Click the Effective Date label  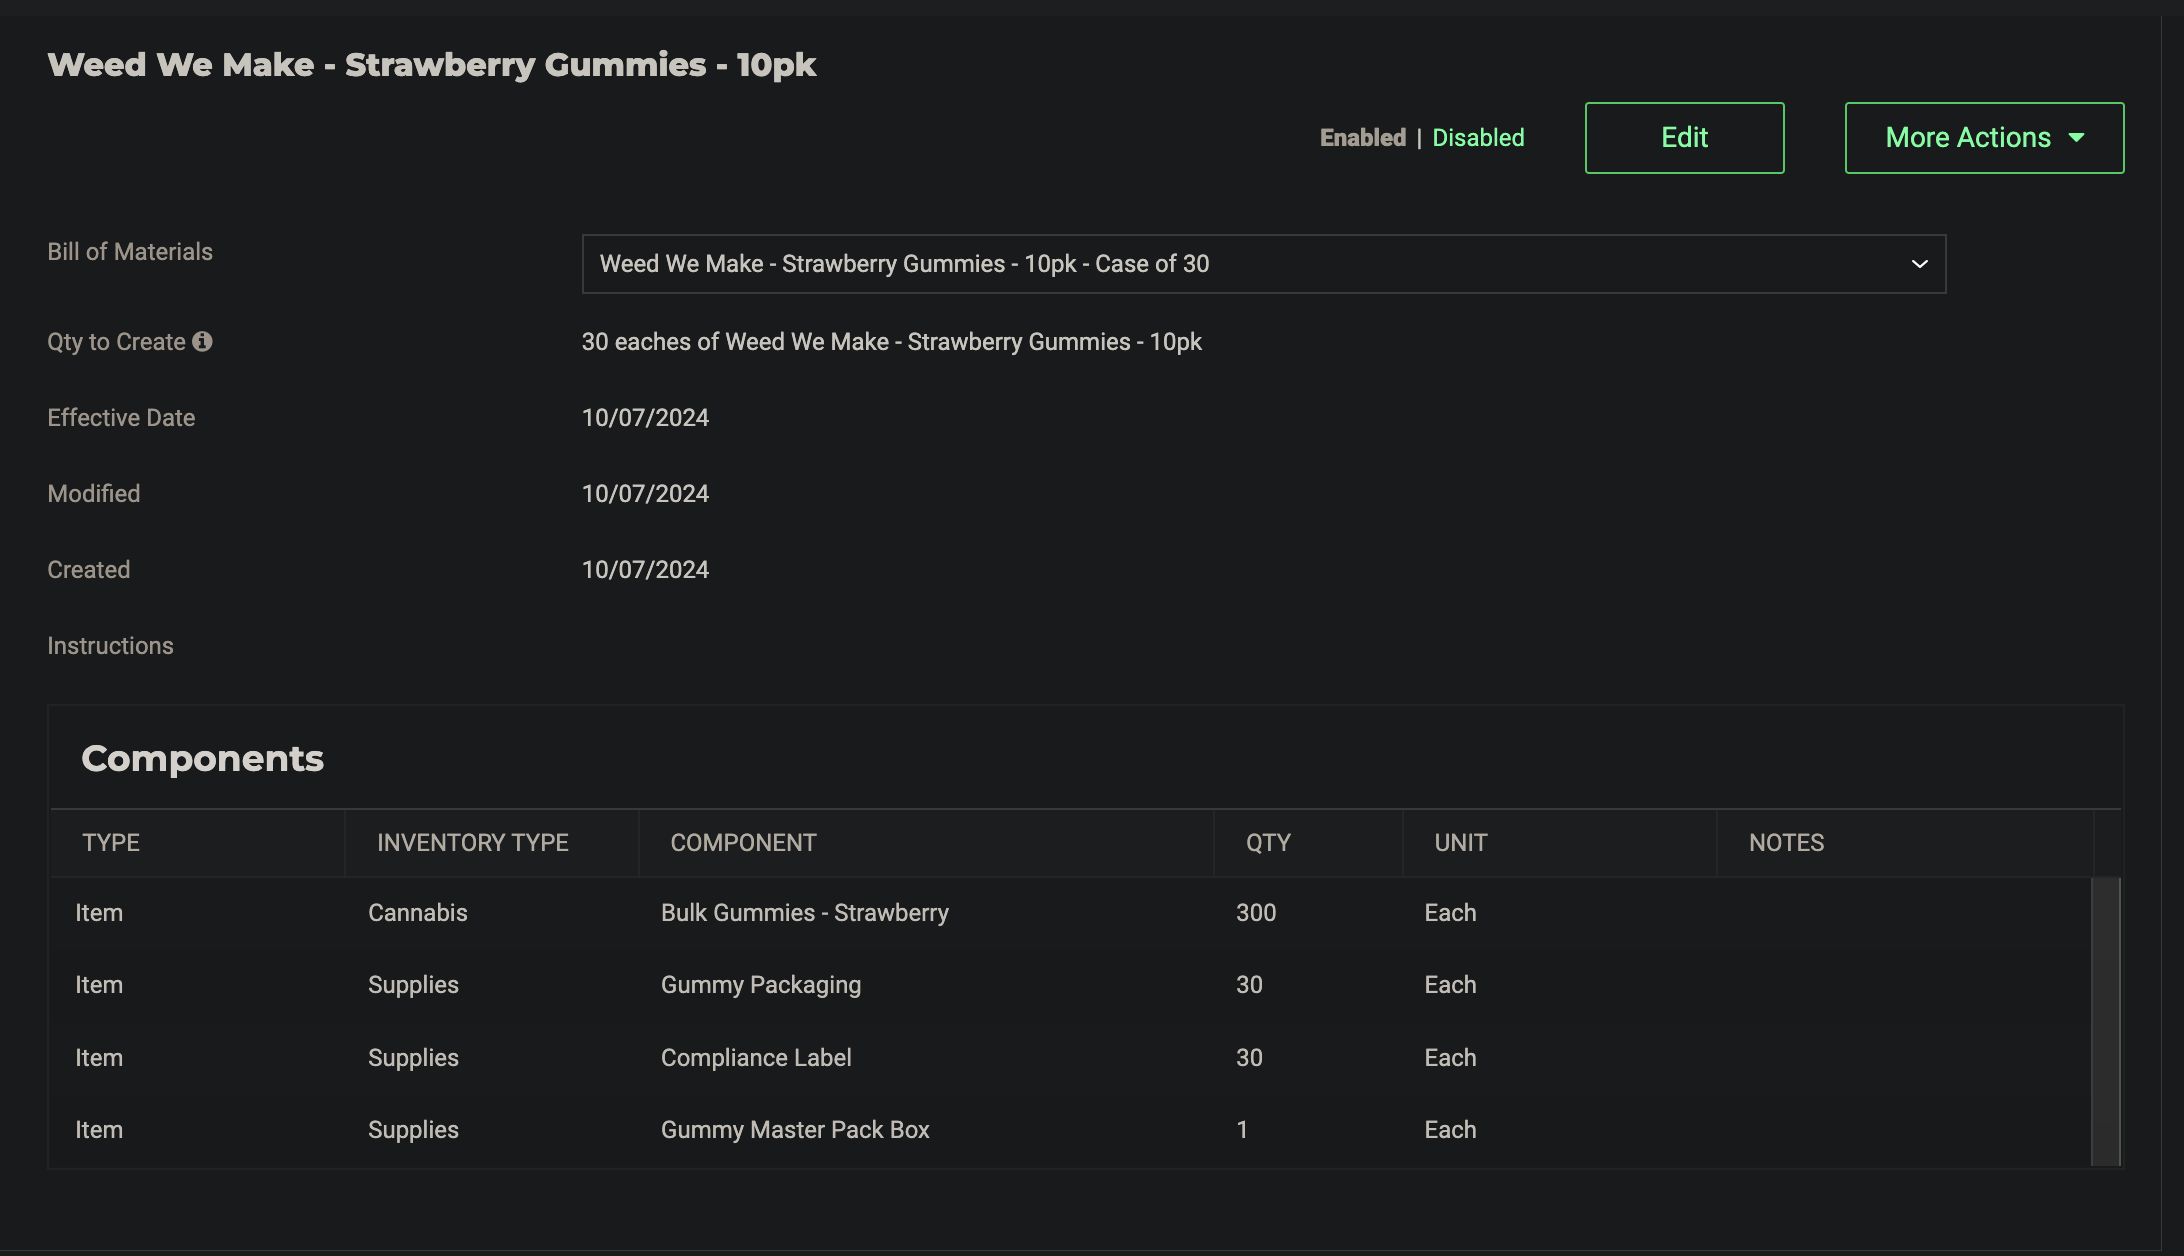coord(121,418)
